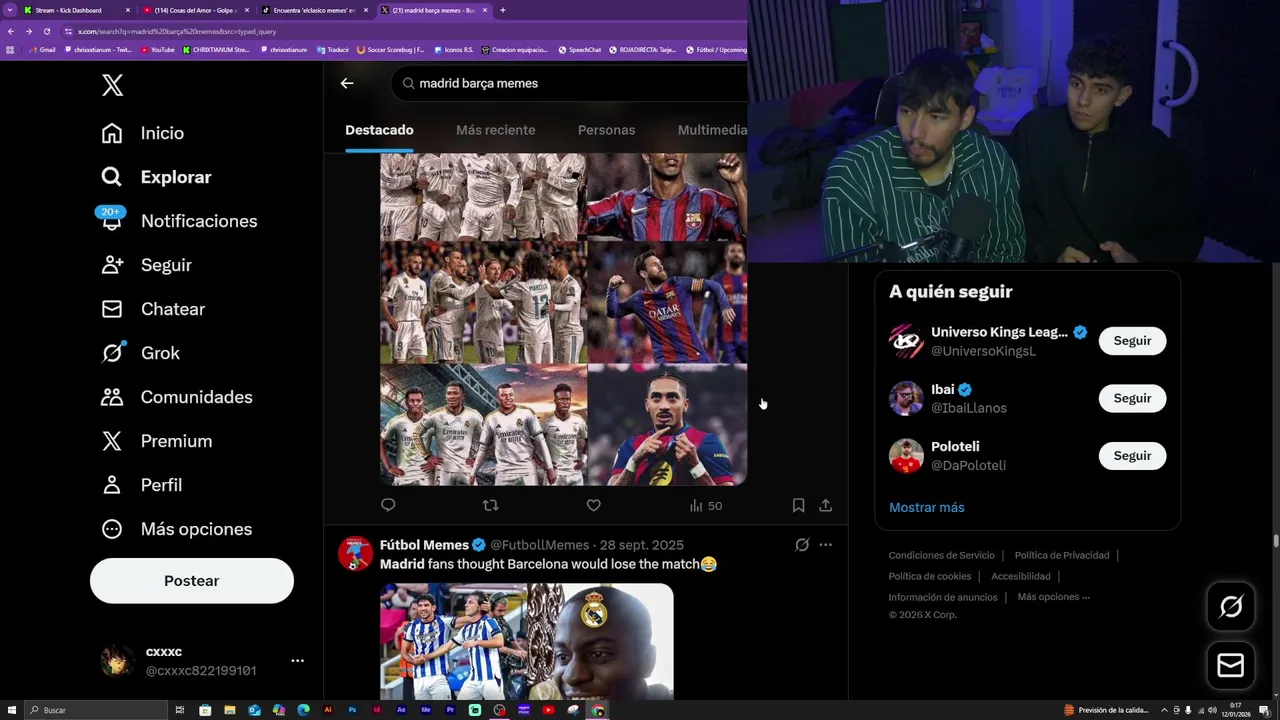Open Fútbol Memes avatar
The image size is (1280, 720).
click(x=355, y=553)
